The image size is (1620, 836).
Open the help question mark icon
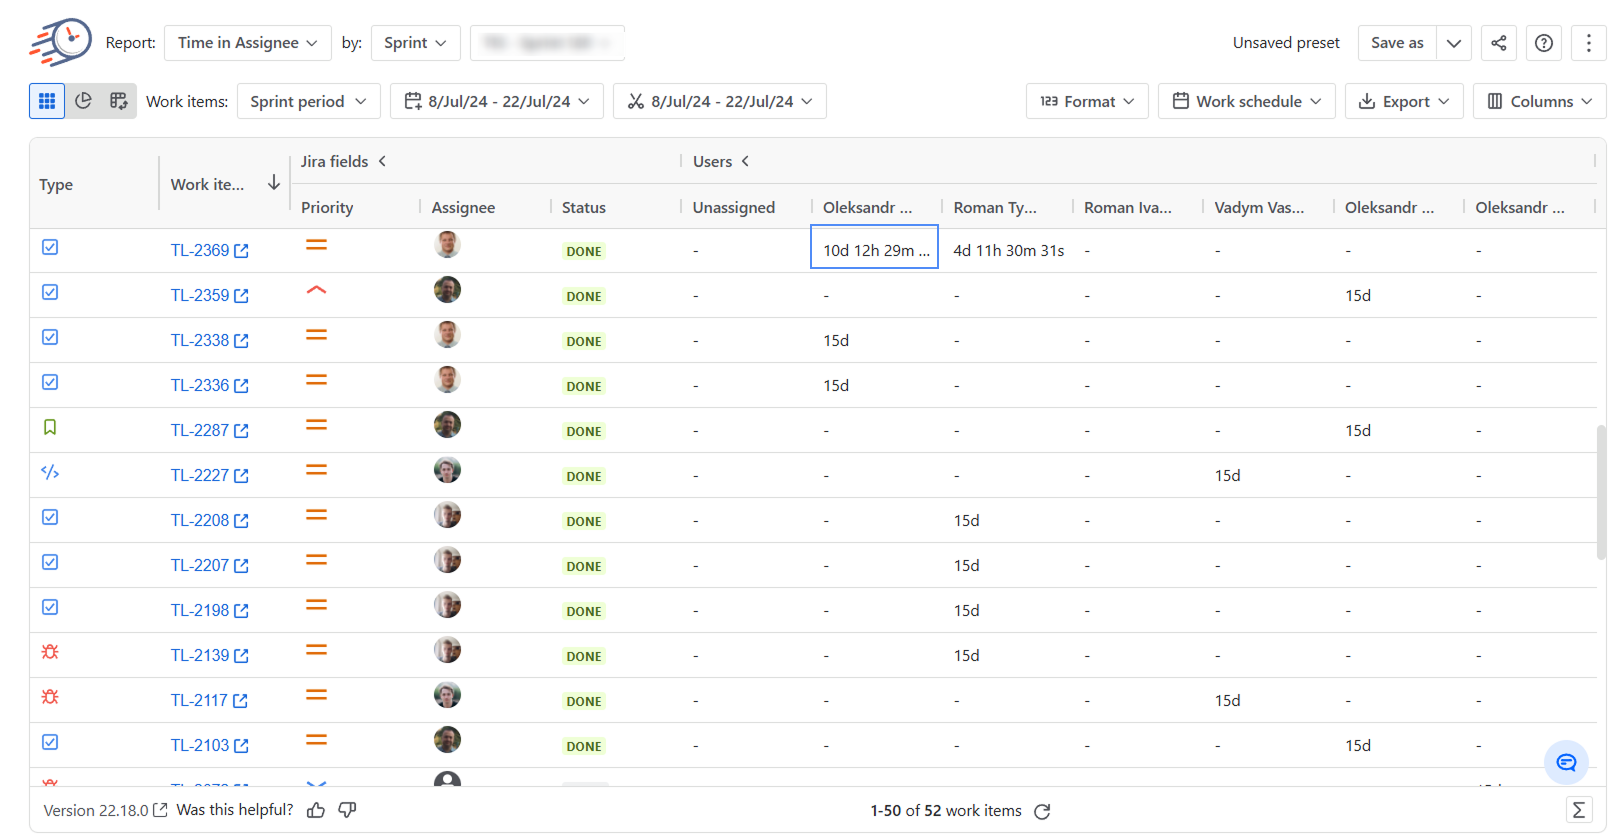coord(1544,43)
